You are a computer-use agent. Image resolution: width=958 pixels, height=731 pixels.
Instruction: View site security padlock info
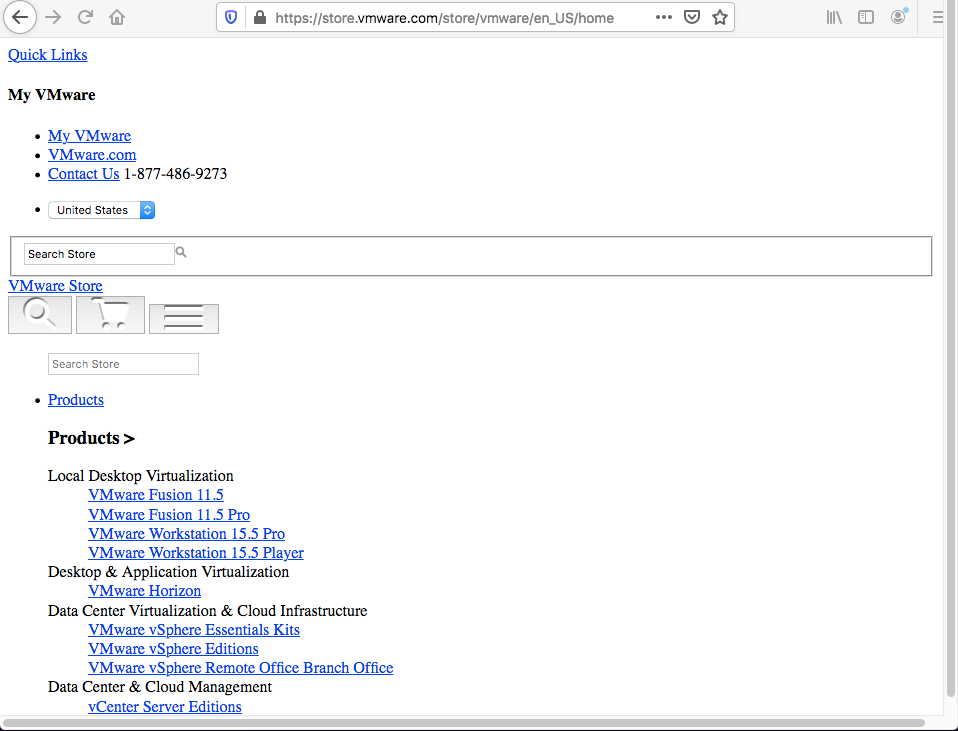[260, 17]
